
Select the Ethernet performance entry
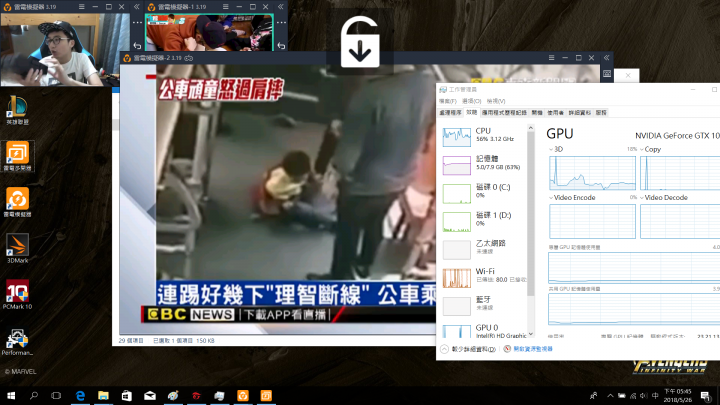[484, 248]
